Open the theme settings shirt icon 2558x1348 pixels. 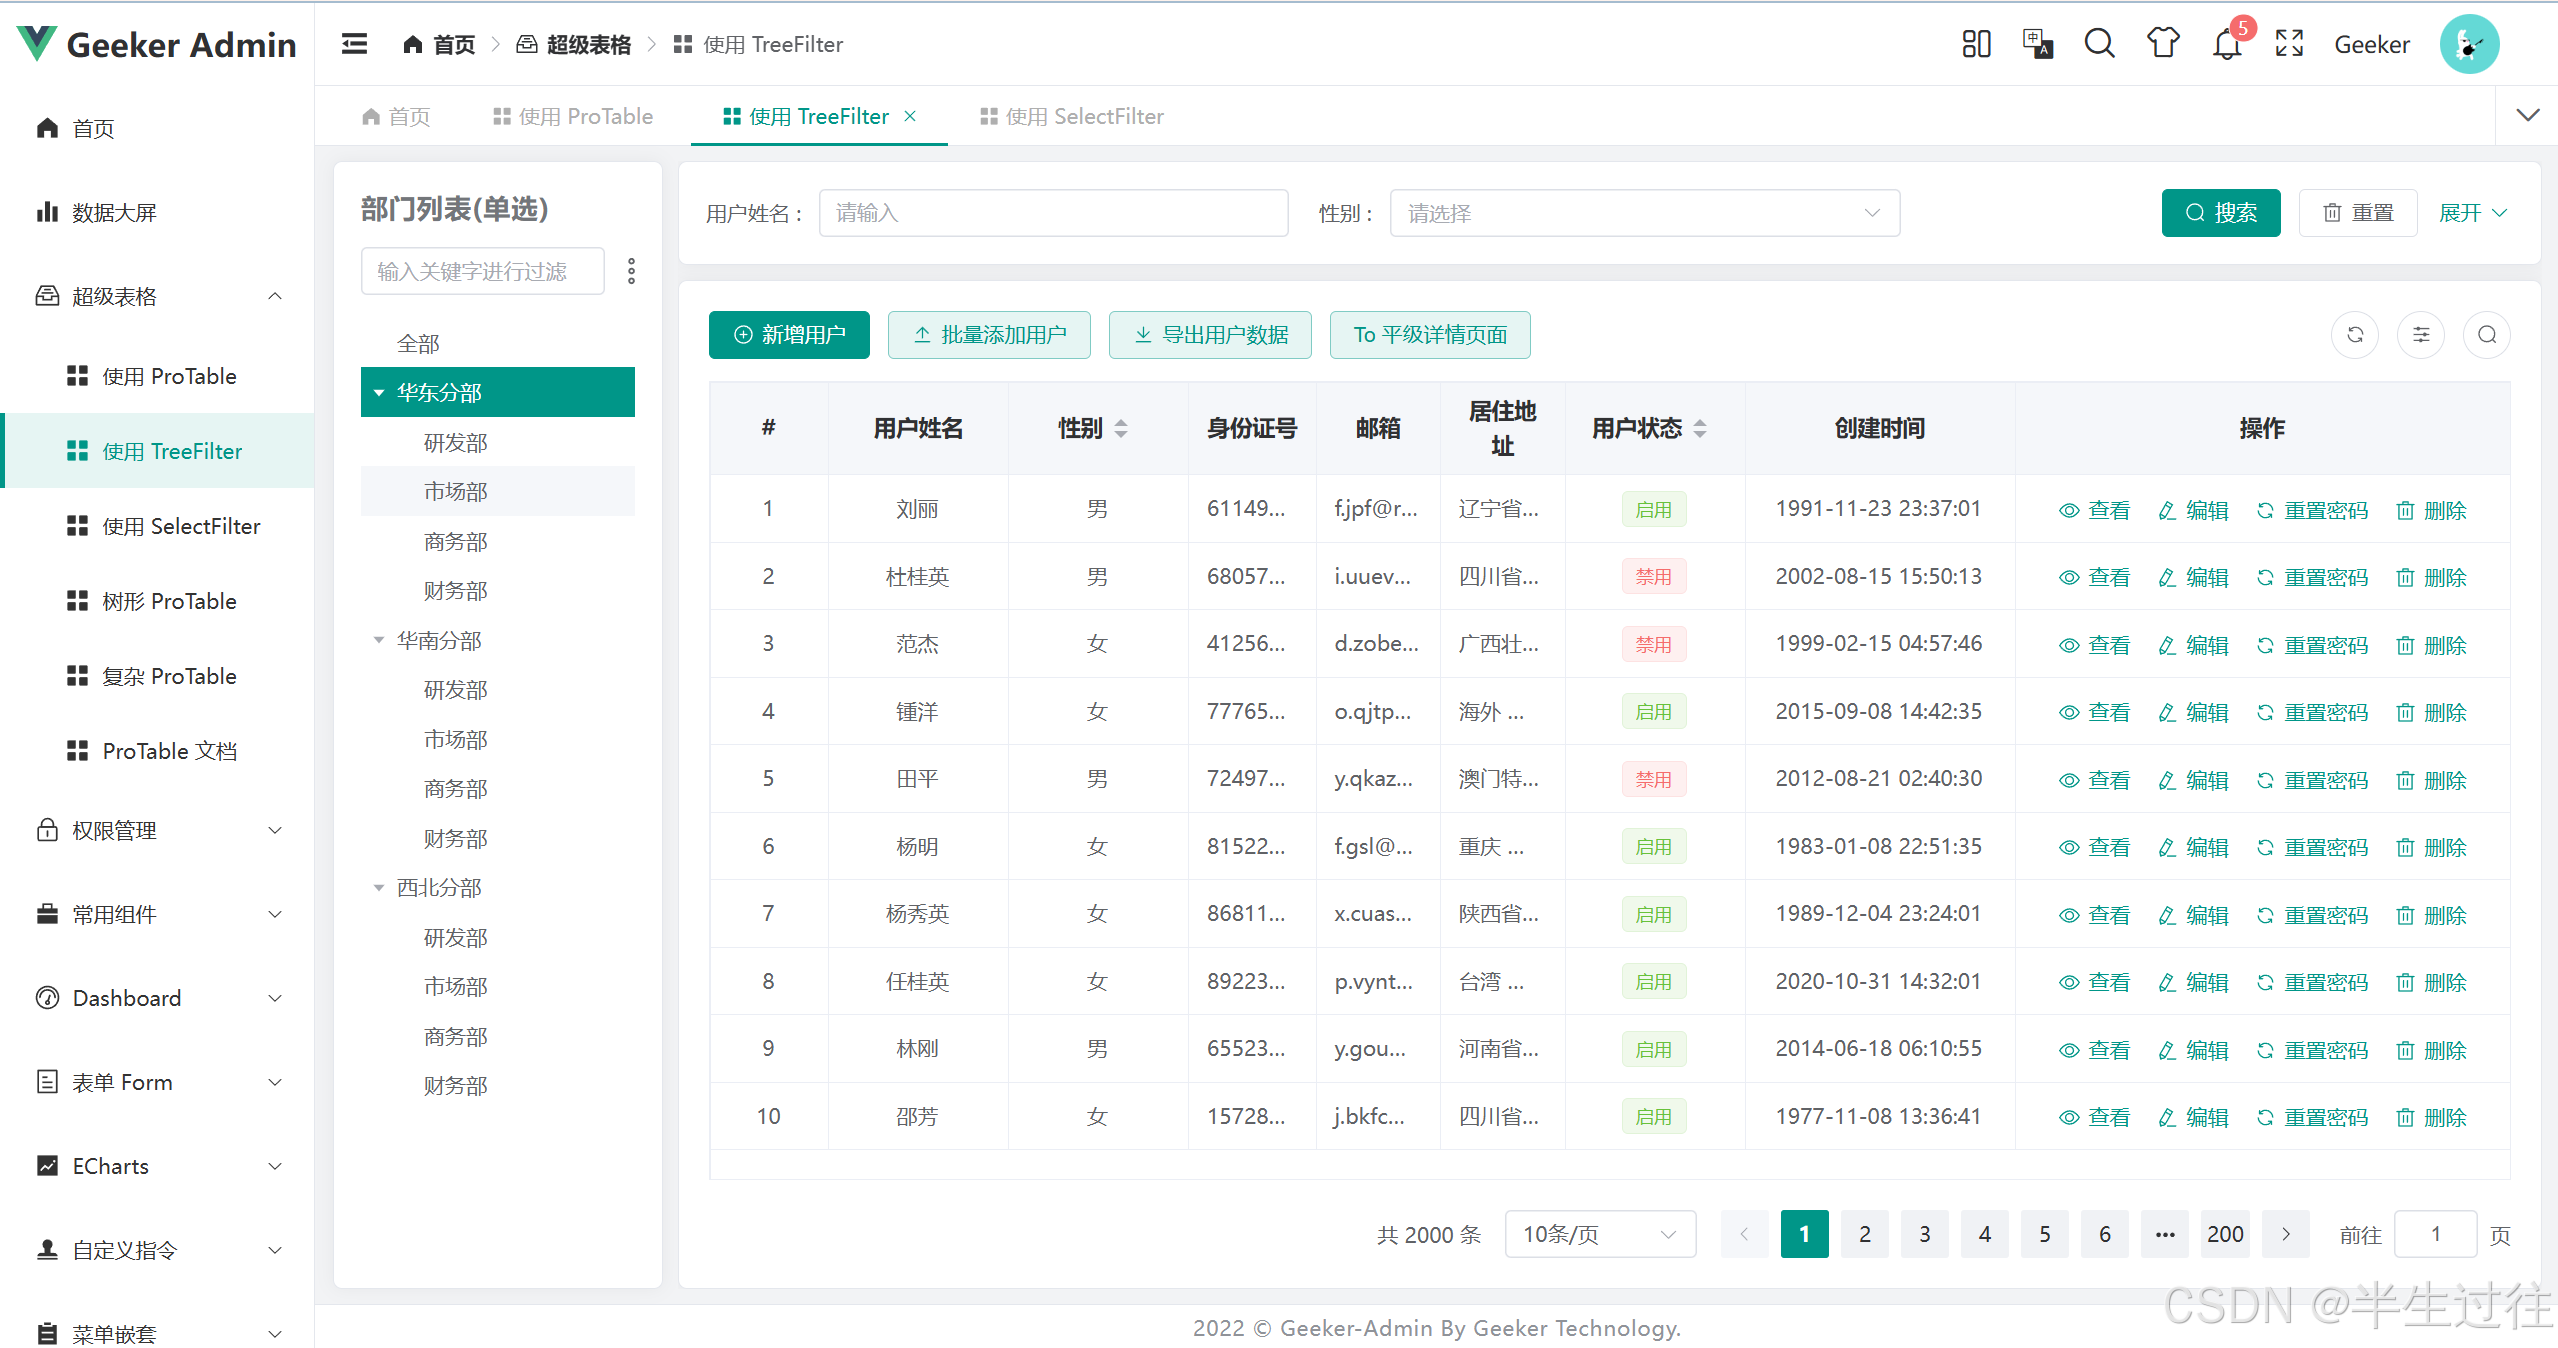coord(2163,44)
